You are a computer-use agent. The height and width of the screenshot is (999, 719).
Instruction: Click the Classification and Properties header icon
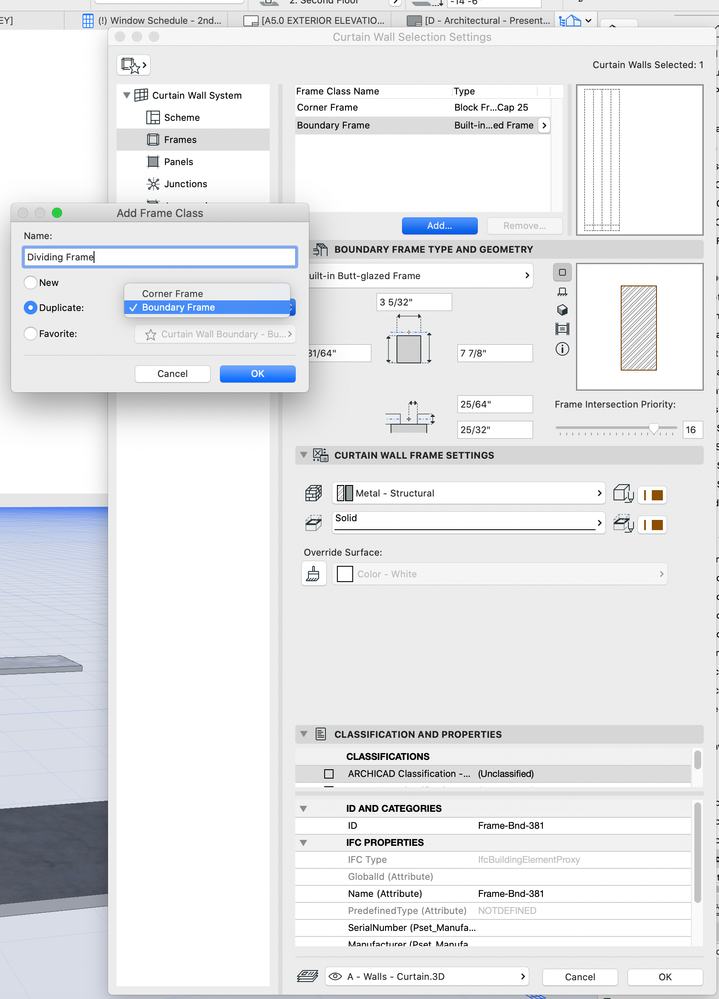pos(321,734)
